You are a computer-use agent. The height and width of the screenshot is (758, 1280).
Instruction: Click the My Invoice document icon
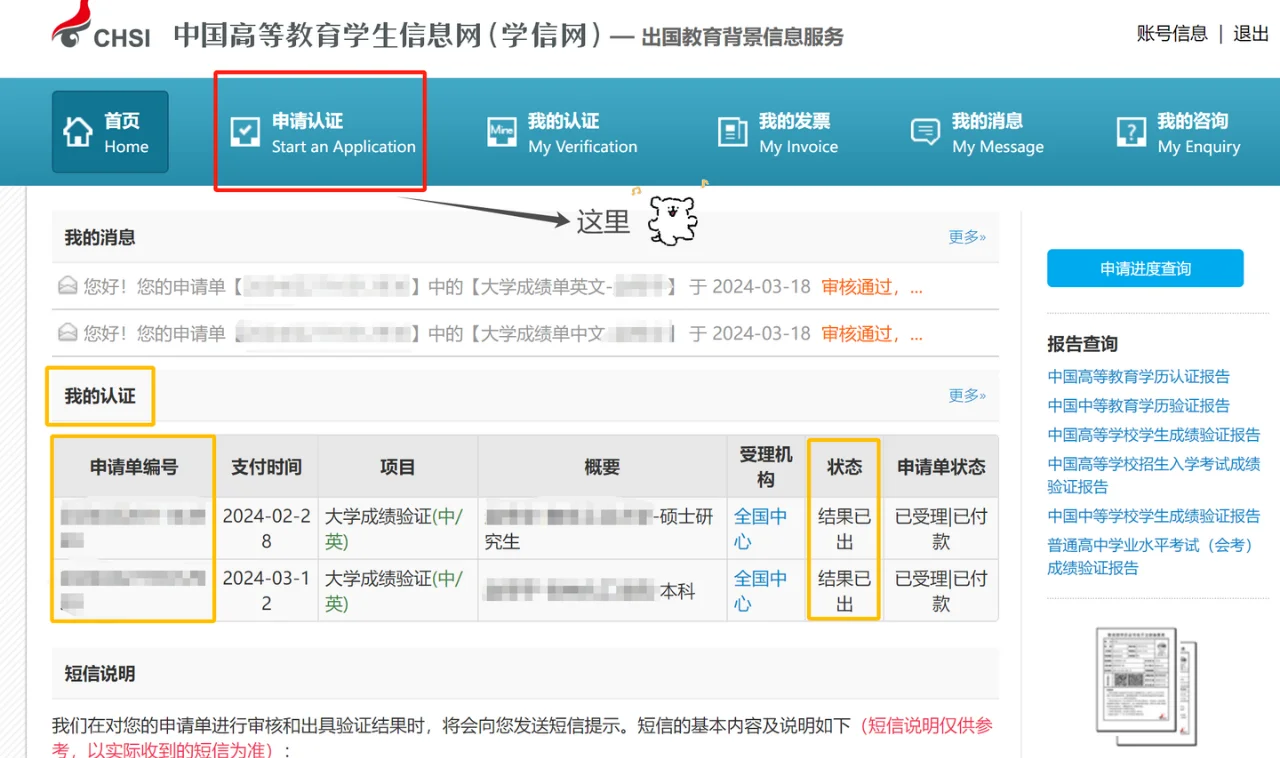click(x=733, y=132)
